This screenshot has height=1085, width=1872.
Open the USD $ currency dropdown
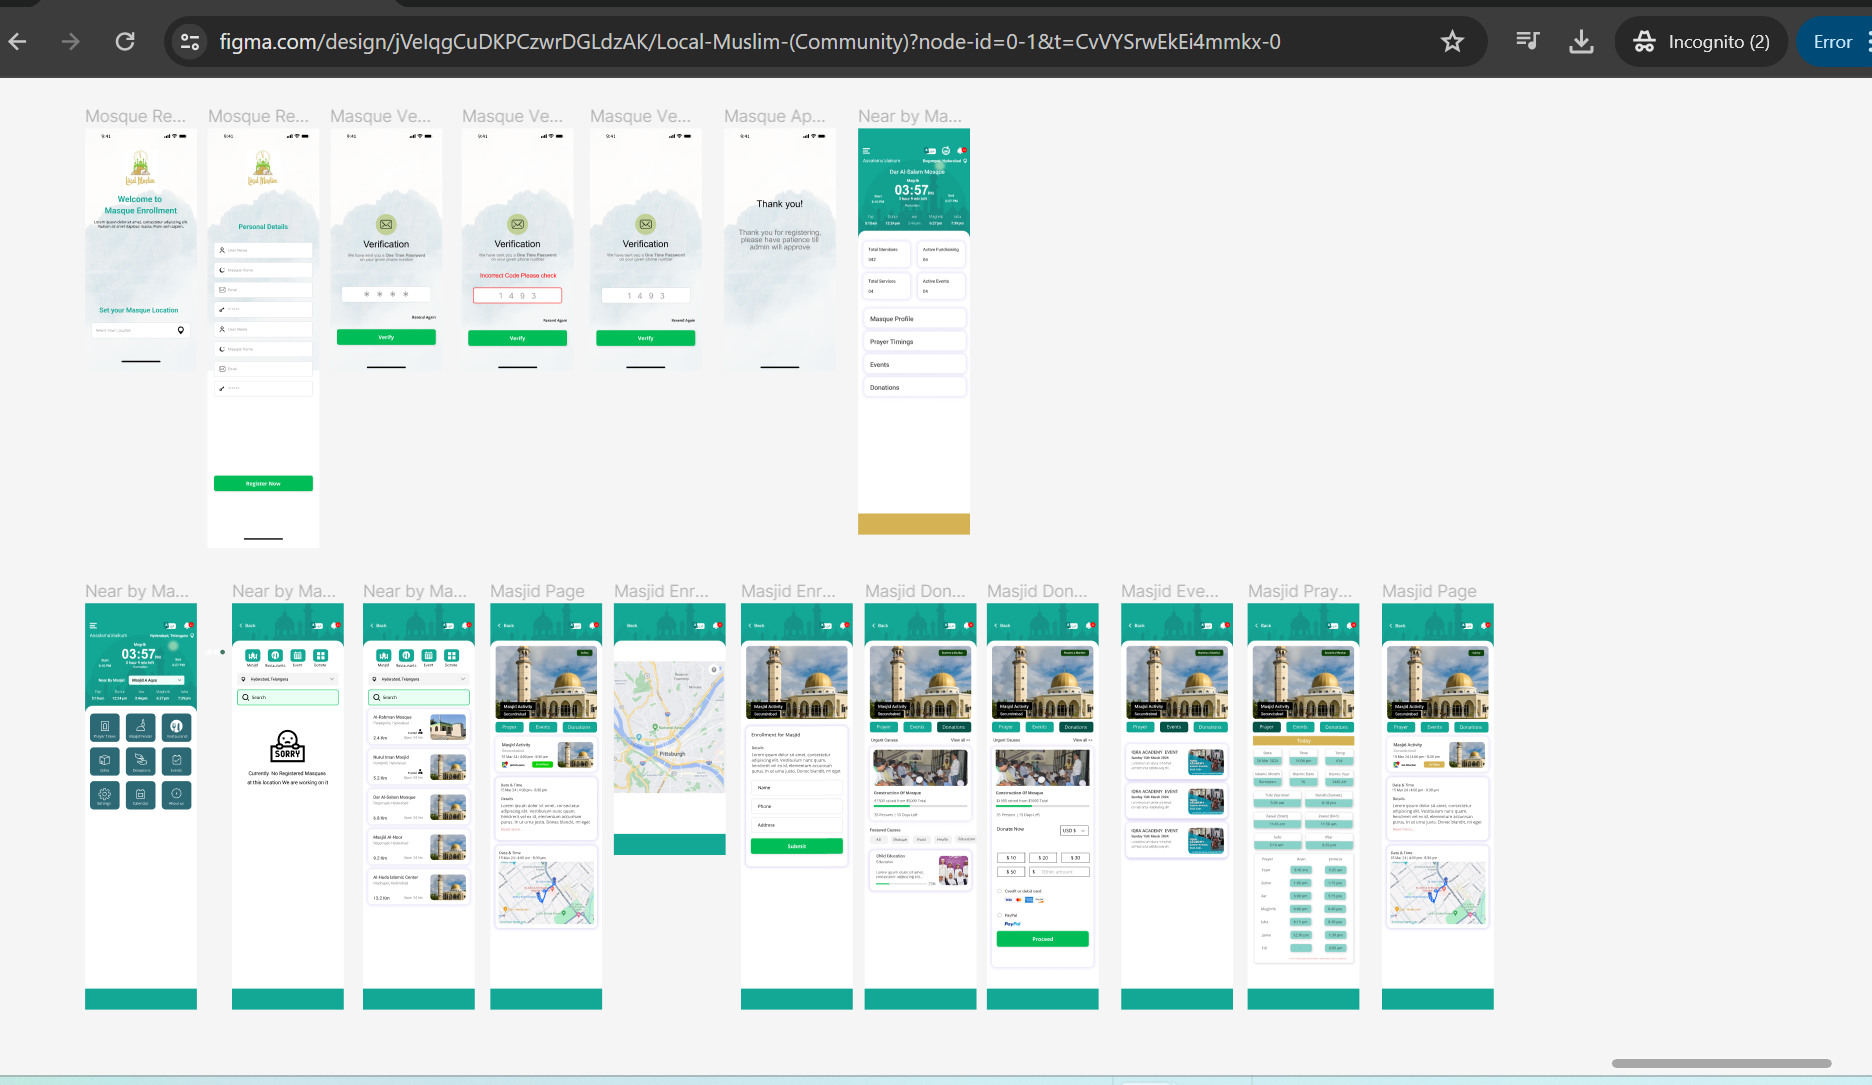click(1074, 830)
